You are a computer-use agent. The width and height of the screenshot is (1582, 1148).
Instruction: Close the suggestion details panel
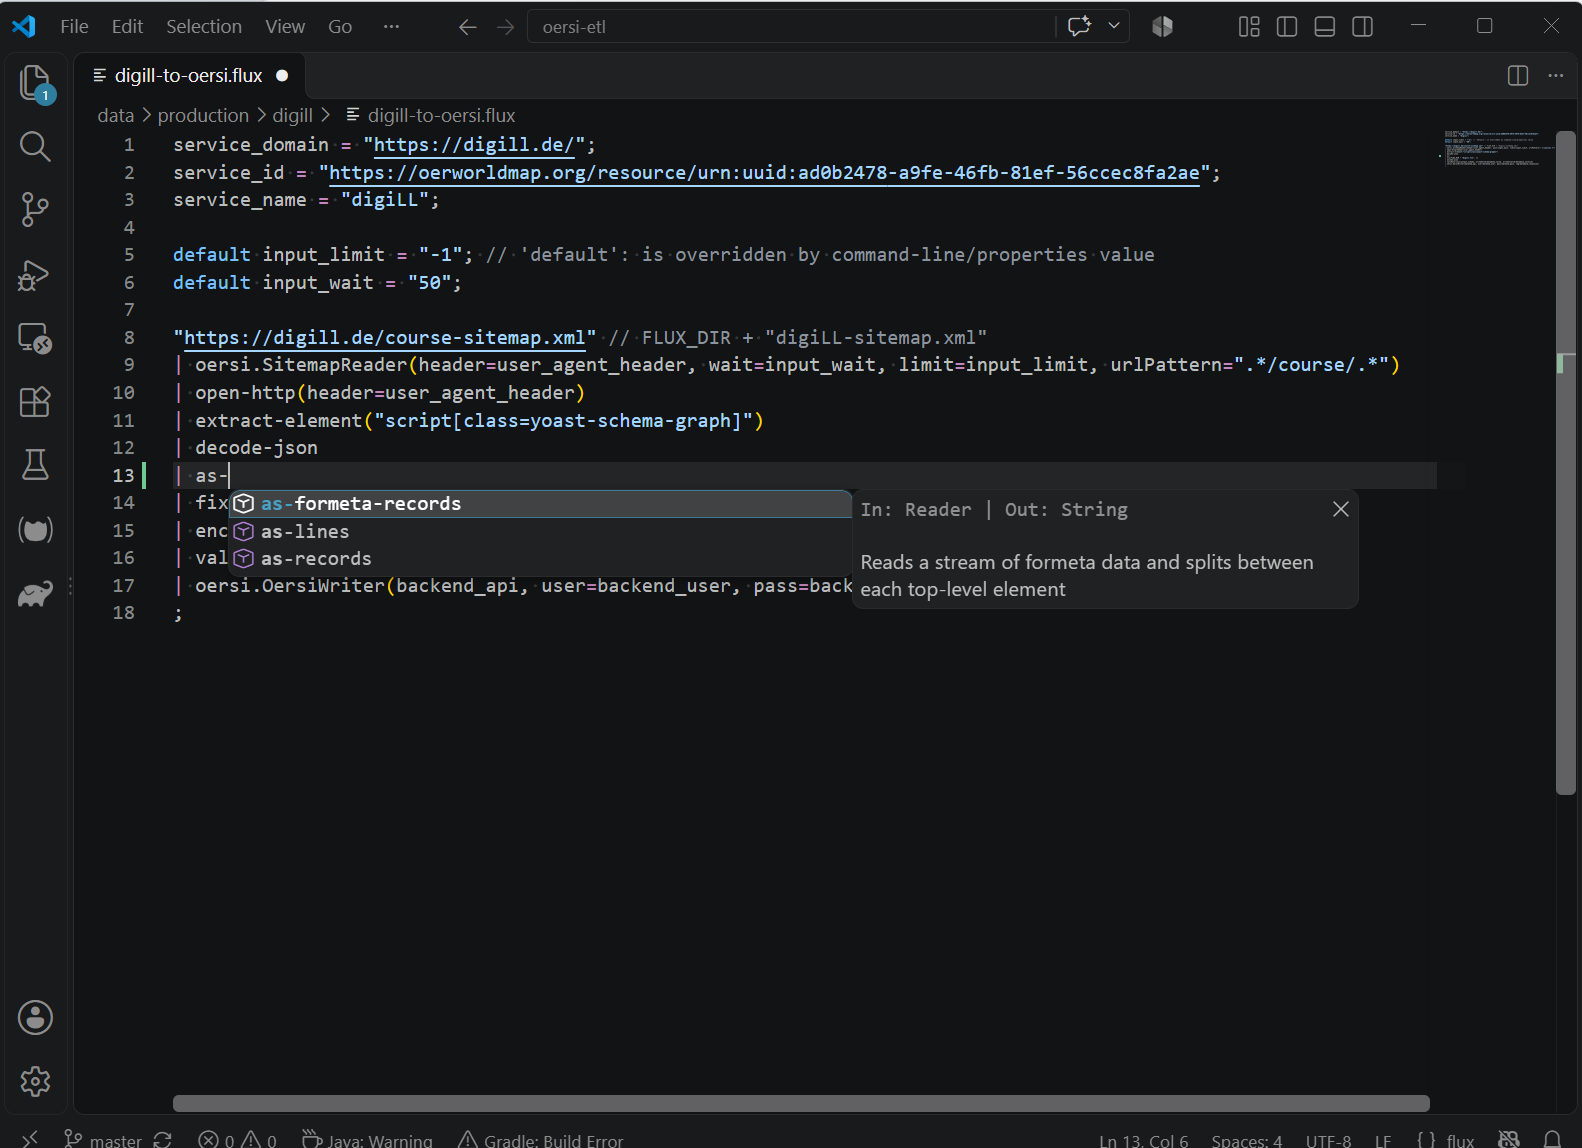coord(1341,509)
